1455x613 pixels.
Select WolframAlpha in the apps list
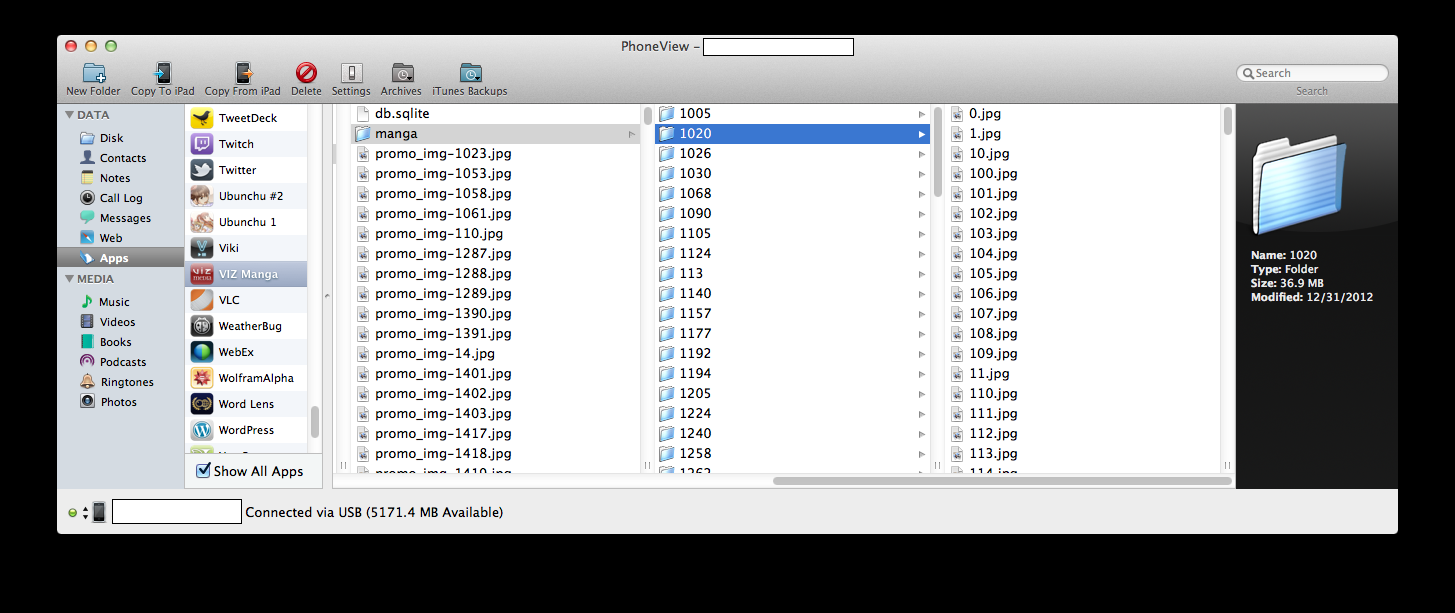point(202,378)
